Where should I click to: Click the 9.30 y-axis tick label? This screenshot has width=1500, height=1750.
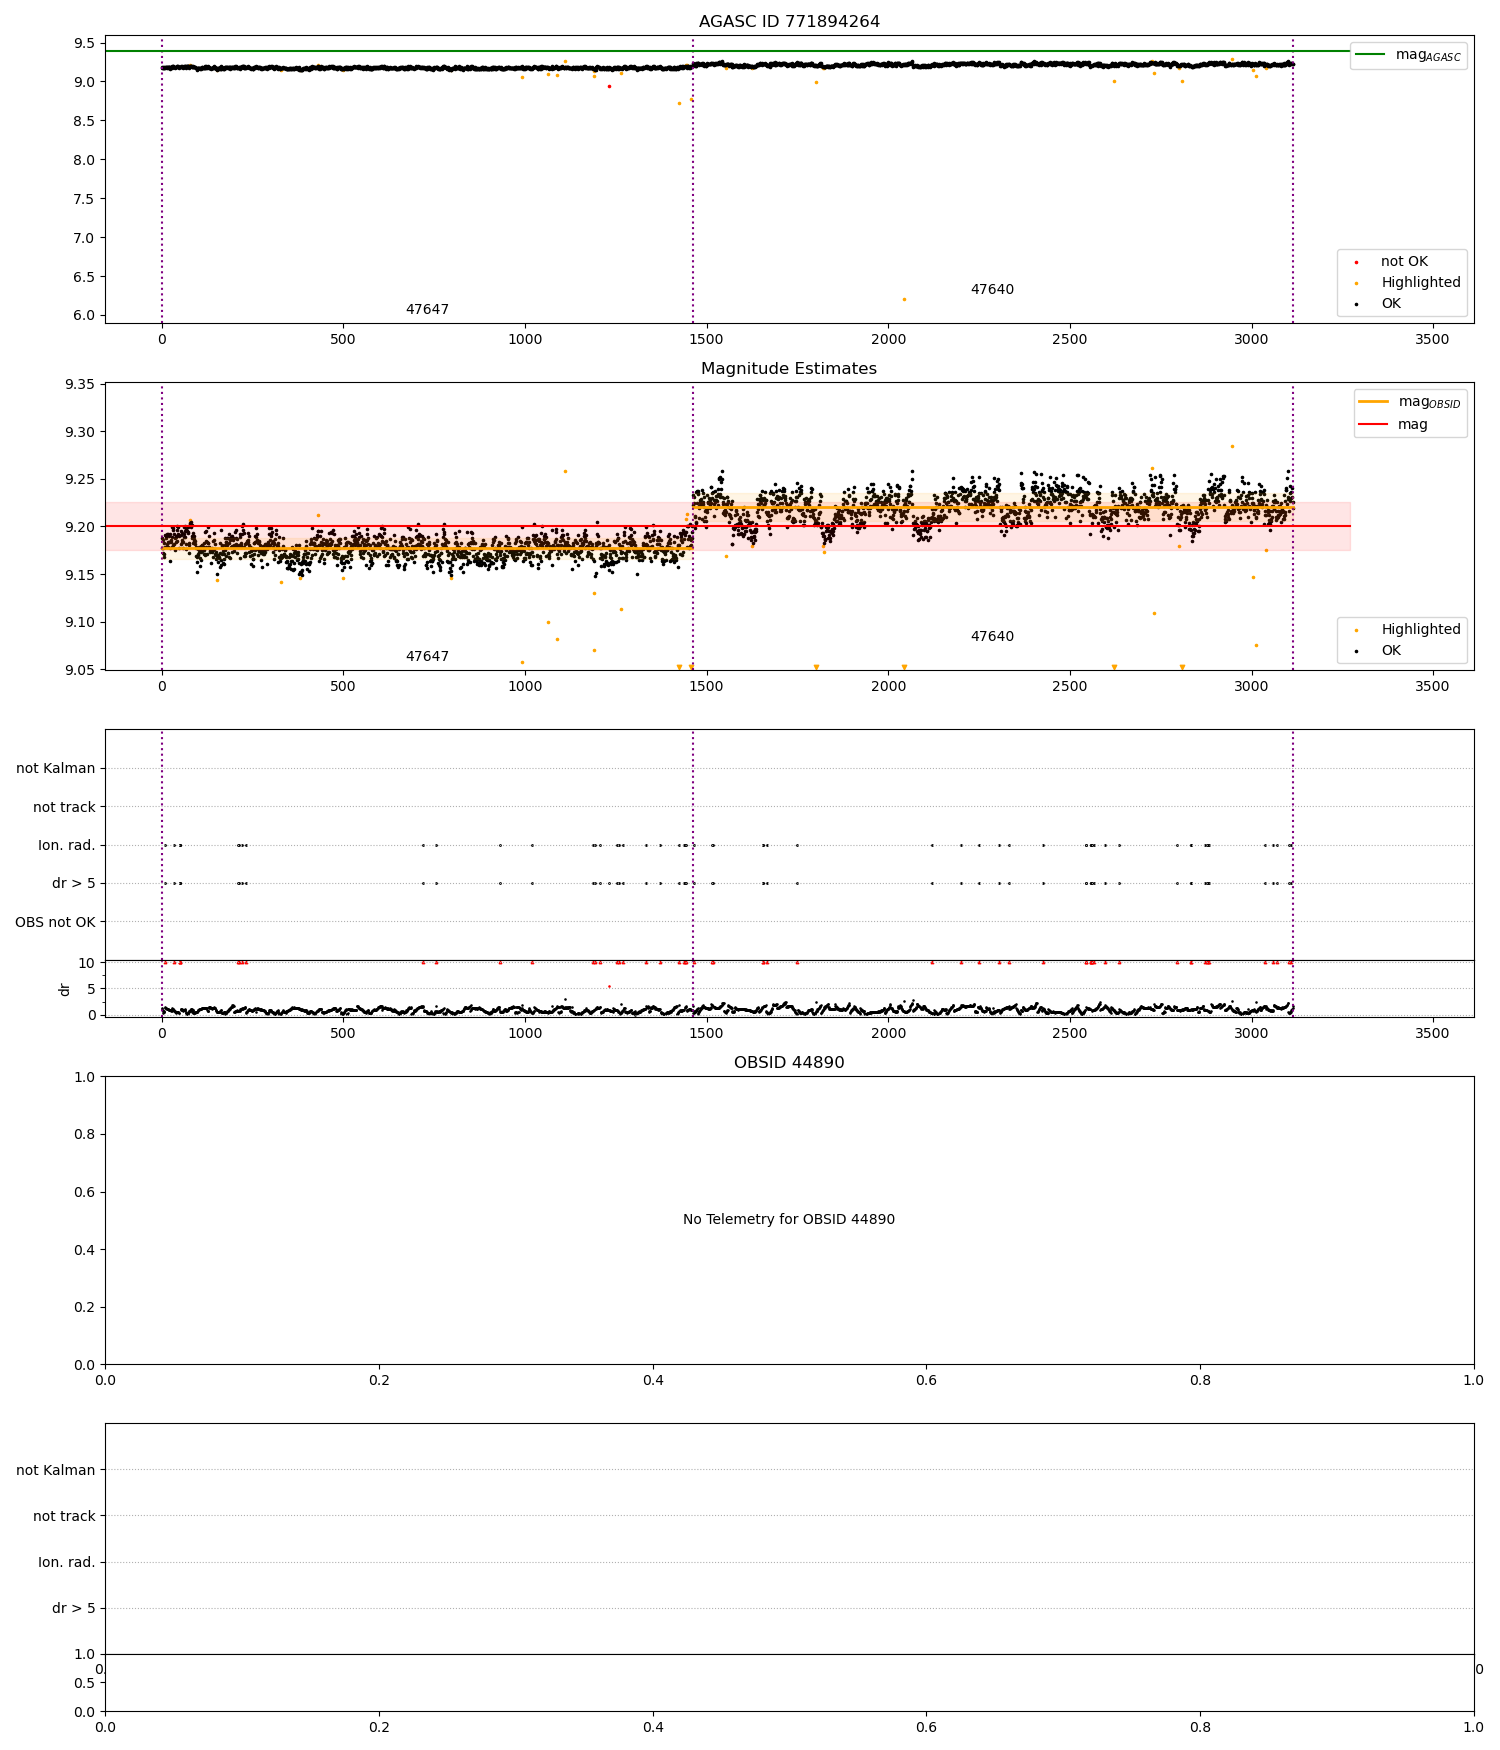coord(80,432)
